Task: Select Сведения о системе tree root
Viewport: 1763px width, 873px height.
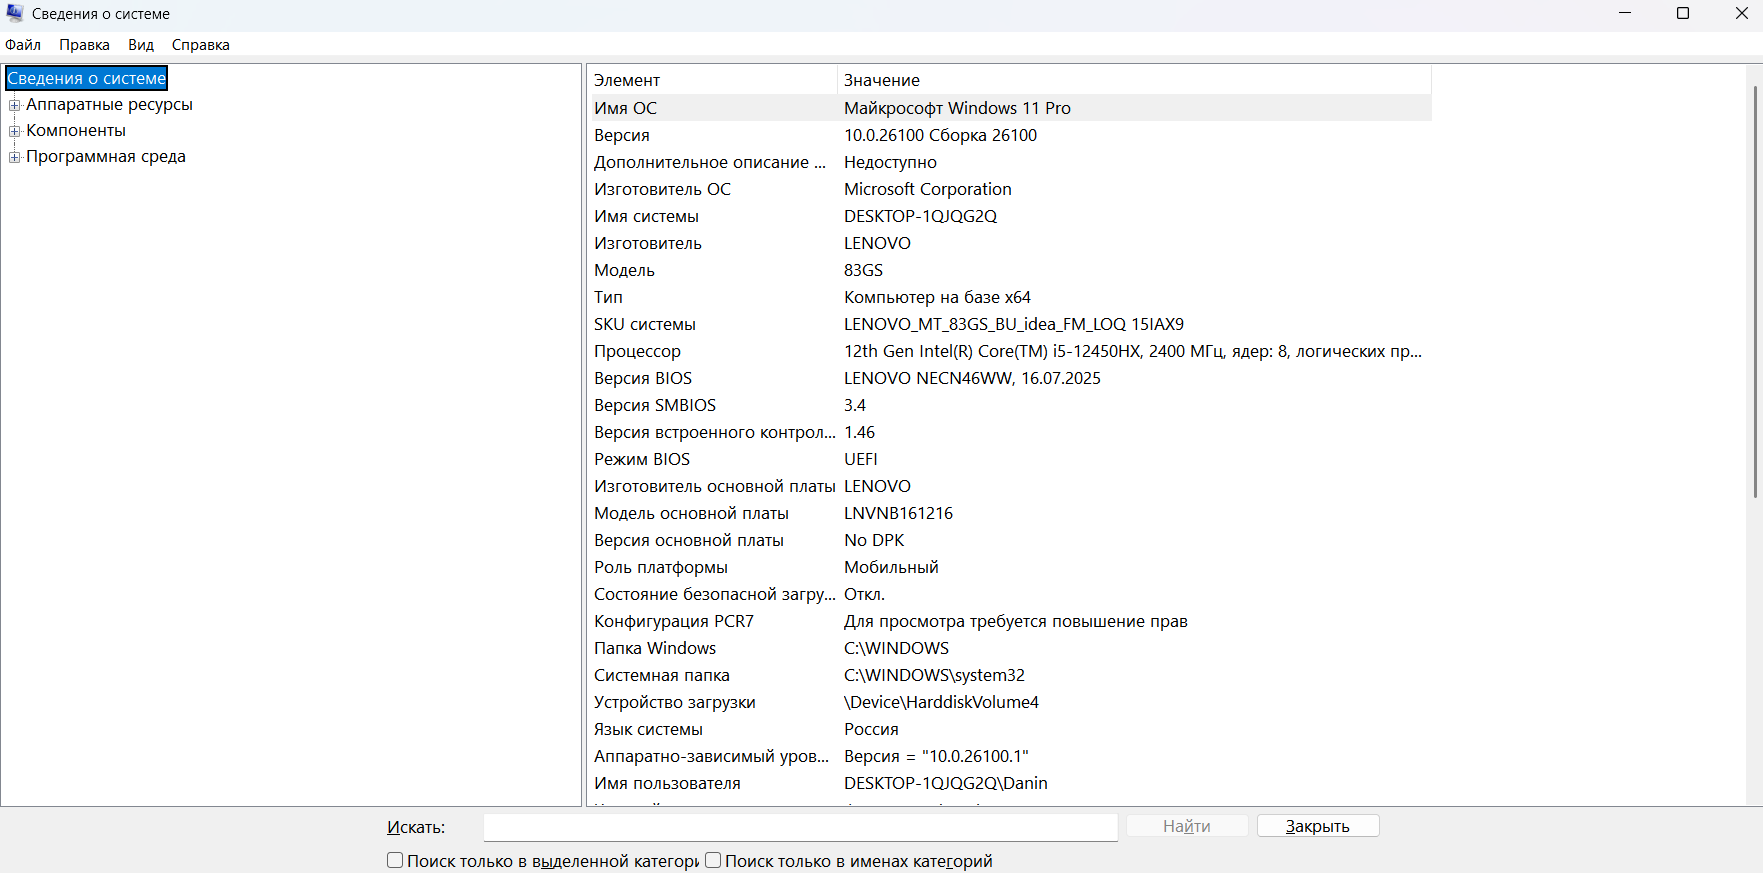Action: [x=87, y=78]
